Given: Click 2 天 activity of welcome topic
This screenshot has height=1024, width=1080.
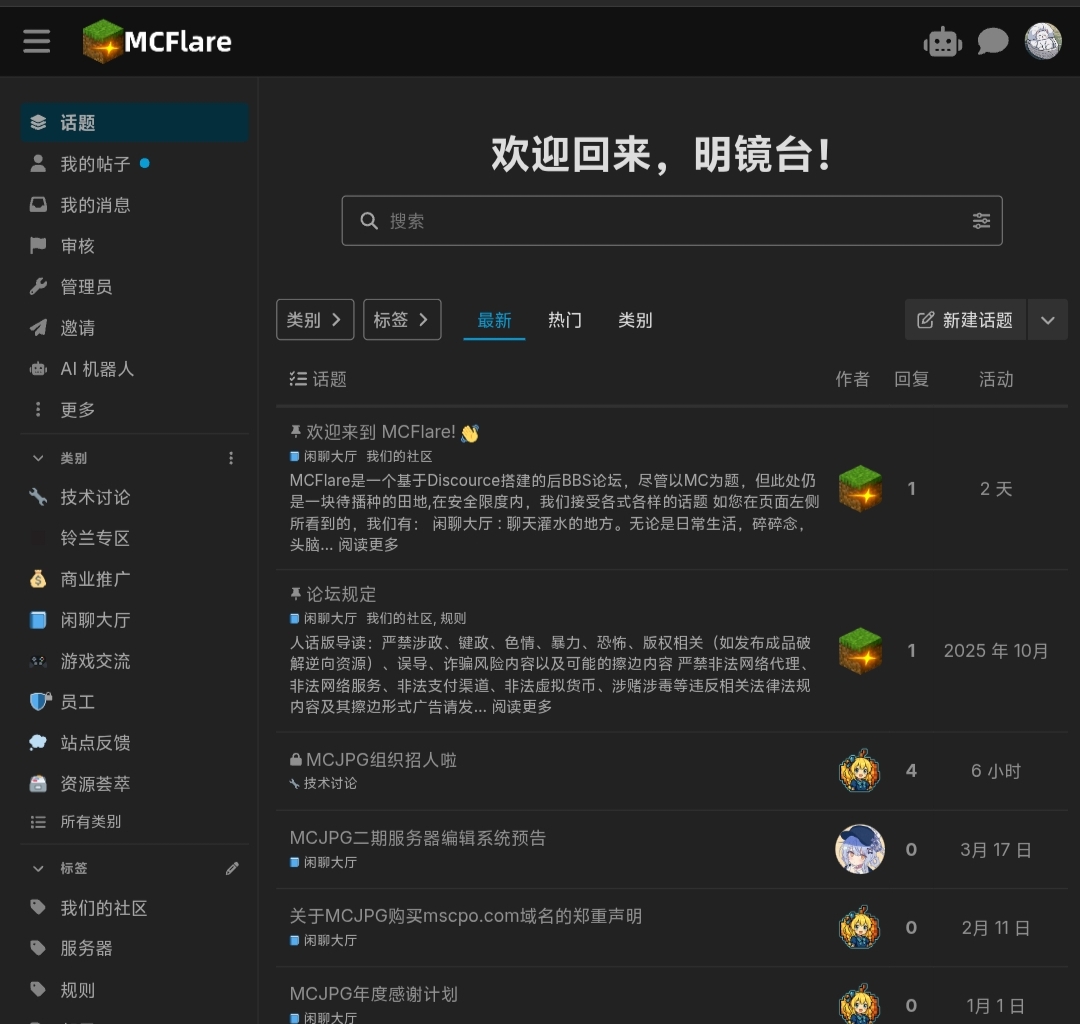Looking at the screenshot, I should click(x=996, y=488).
